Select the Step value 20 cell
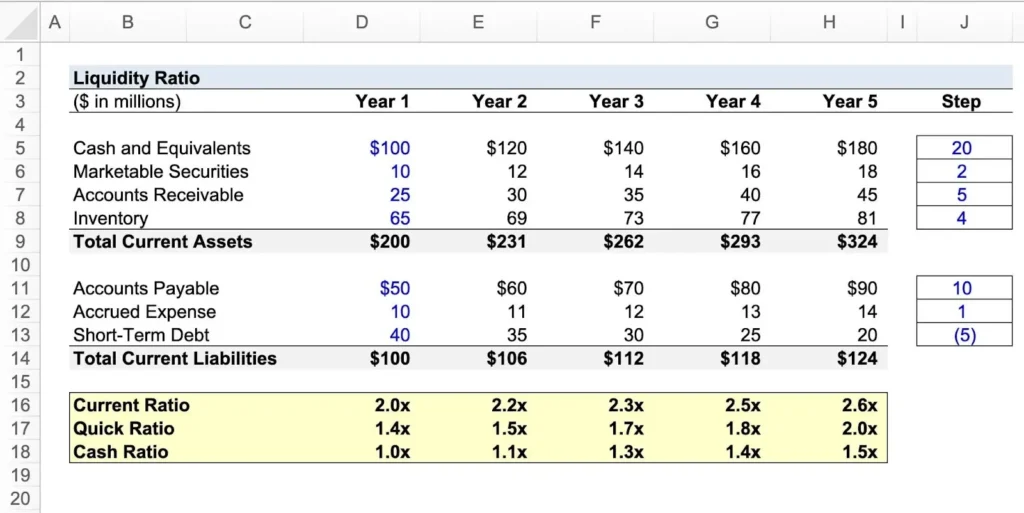This screenshot has height=513, width=1024. 961,148
